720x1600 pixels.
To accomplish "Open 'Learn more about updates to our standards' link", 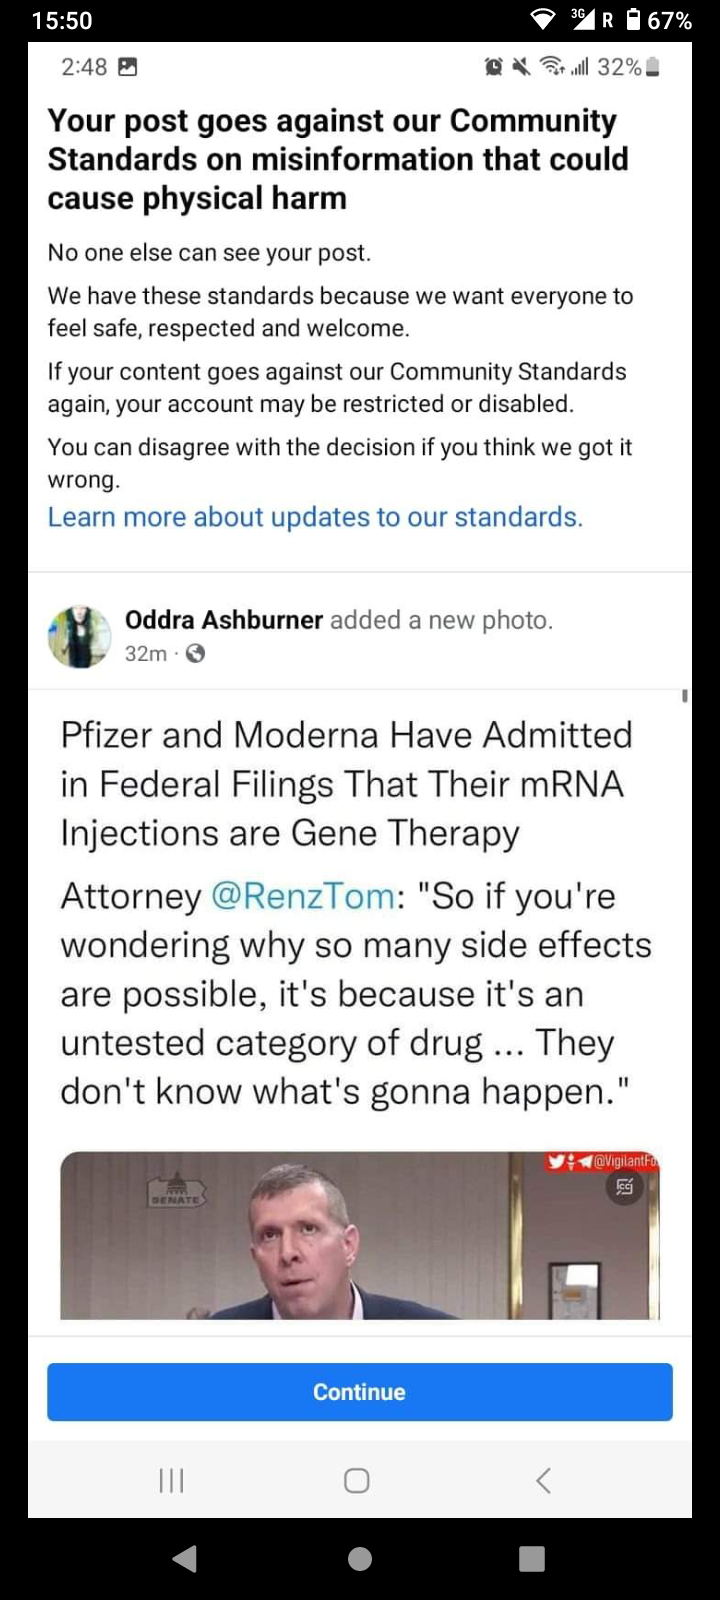I will [315, 517].
